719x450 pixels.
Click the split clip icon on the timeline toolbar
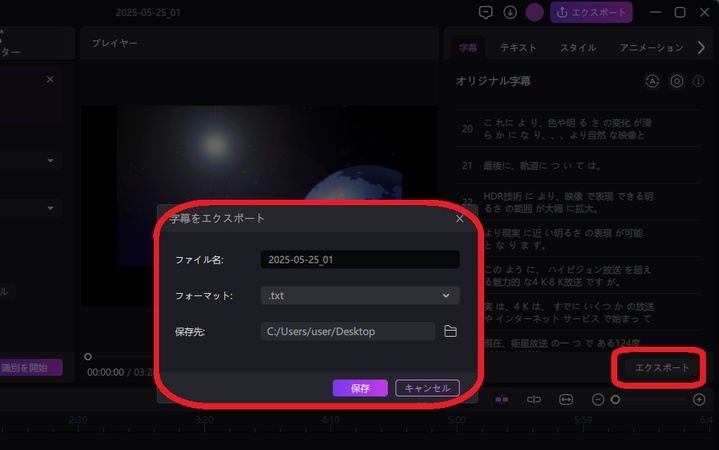534,400
